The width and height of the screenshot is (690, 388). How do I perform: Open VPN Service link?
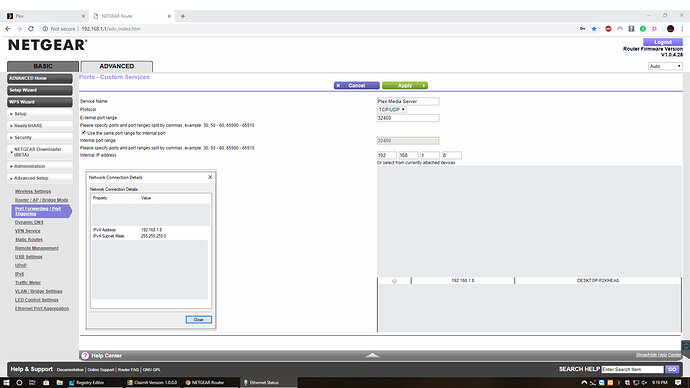pos(28,231)
